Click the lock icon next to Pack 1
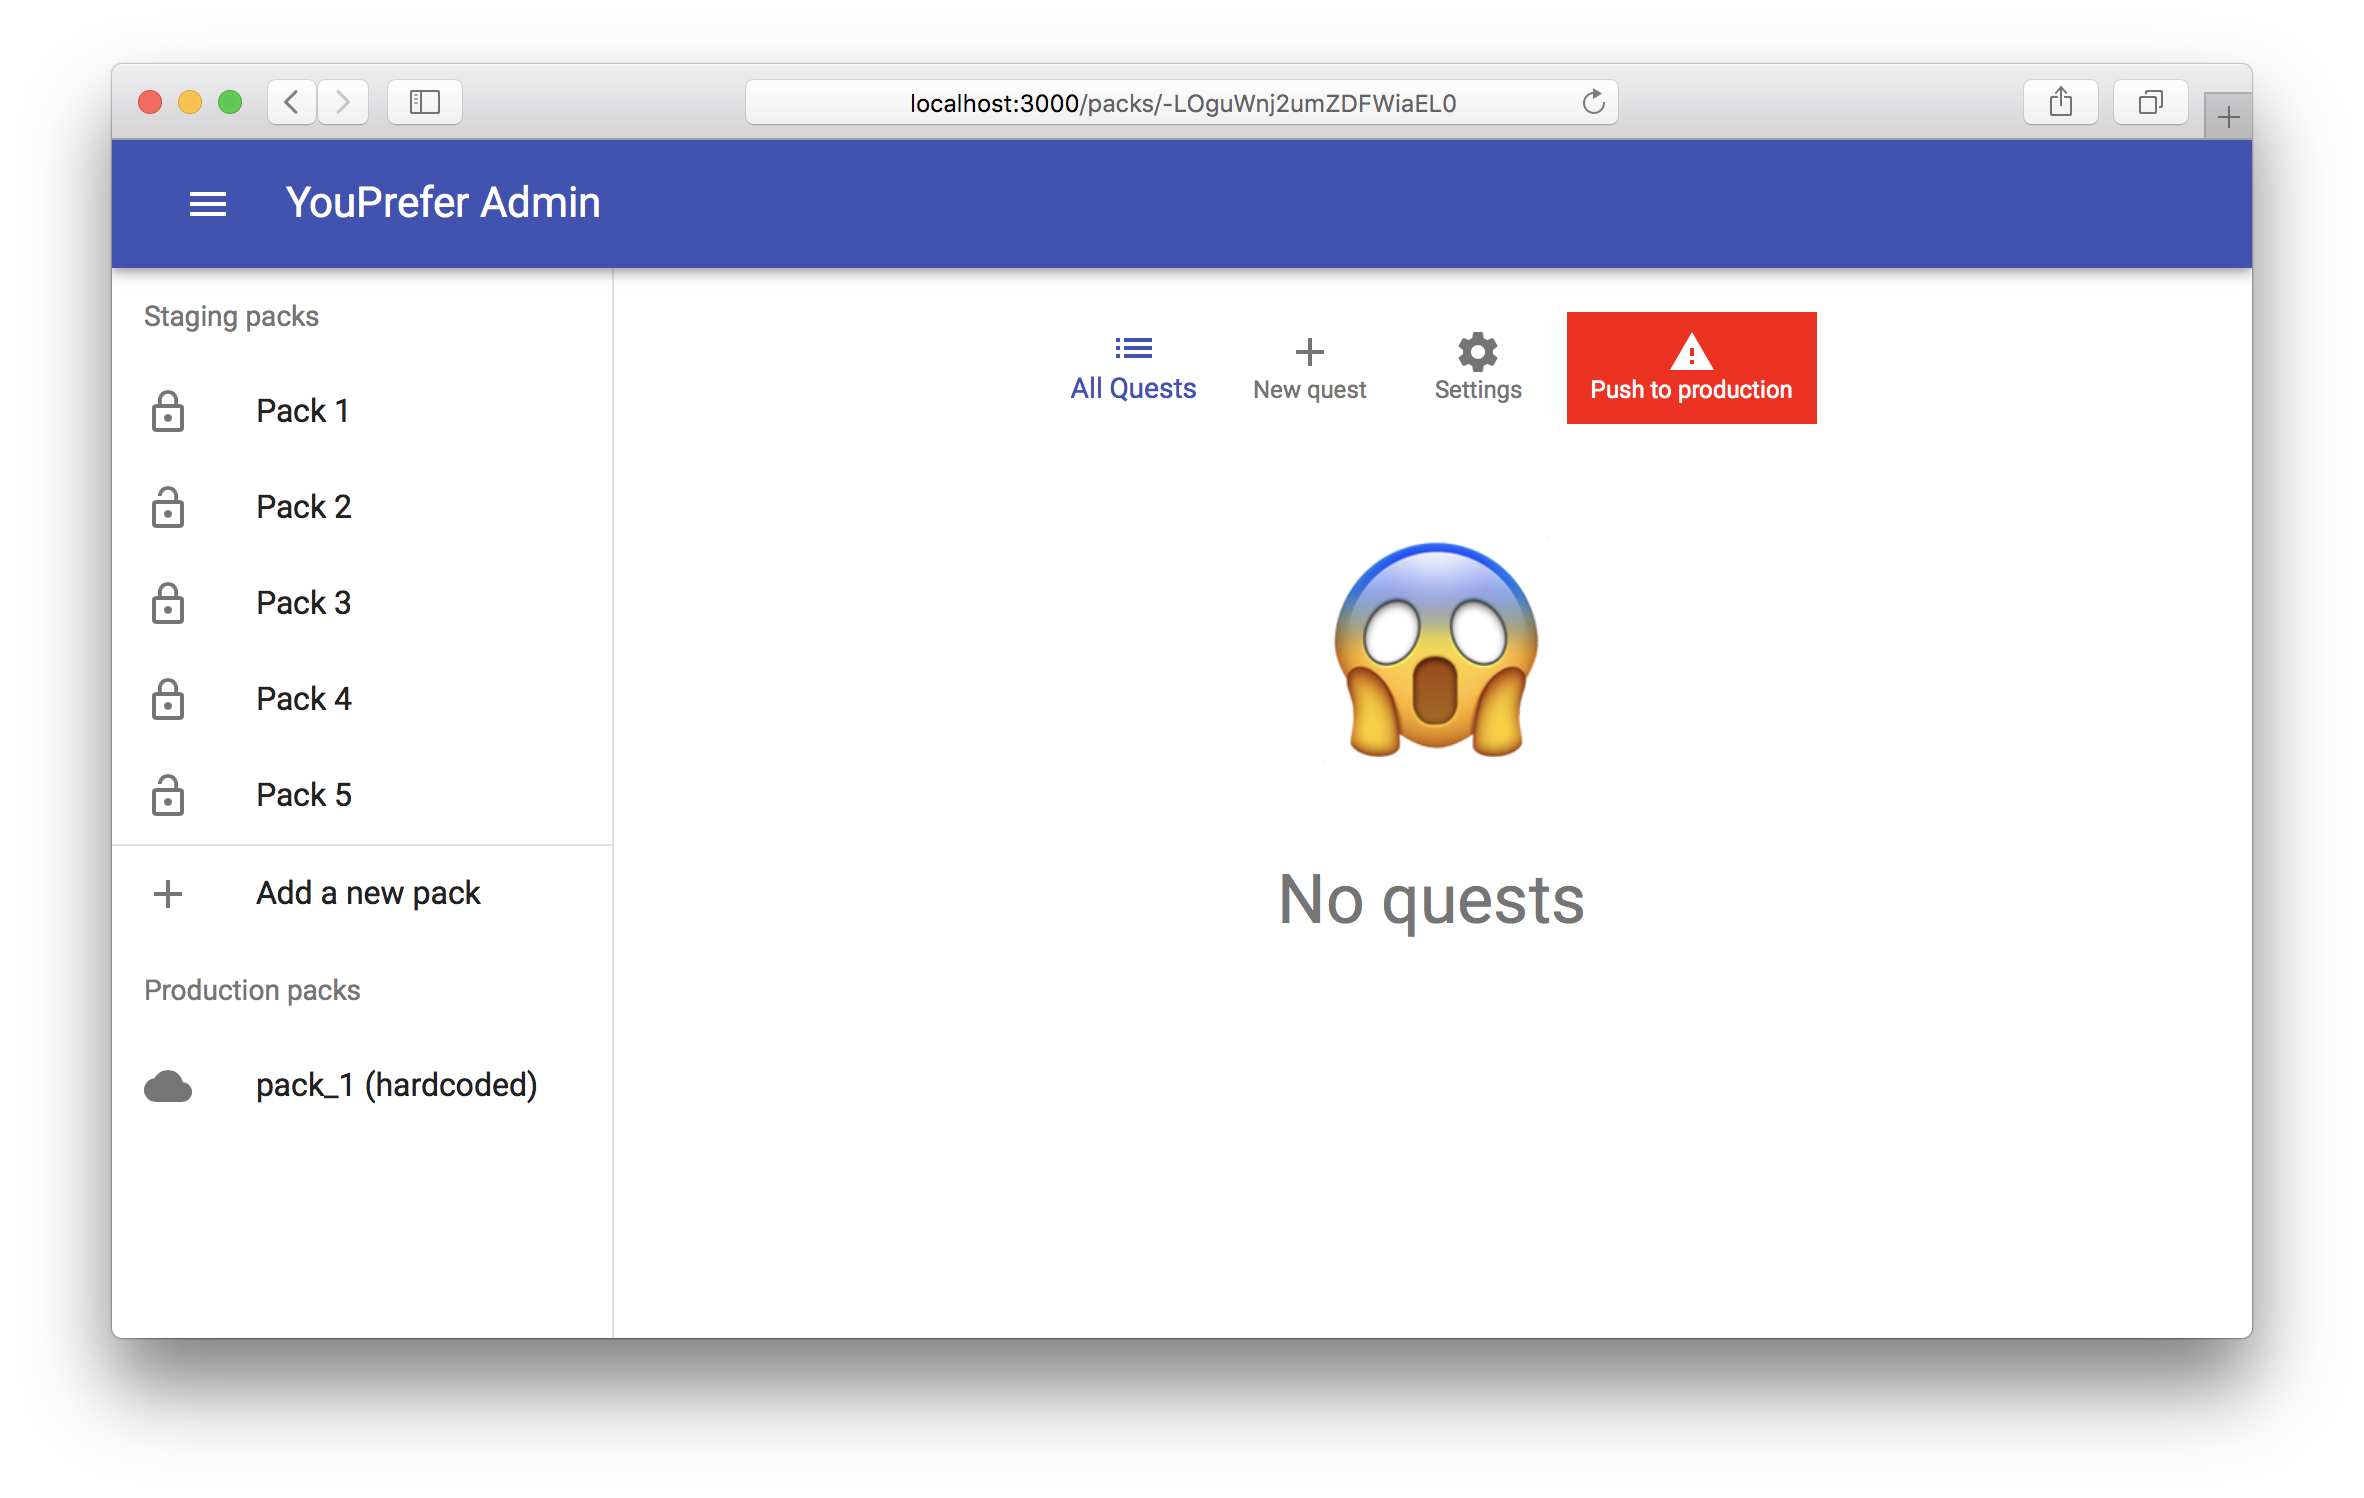This screenshot has height=1498, width=2364. click(168, 411)
